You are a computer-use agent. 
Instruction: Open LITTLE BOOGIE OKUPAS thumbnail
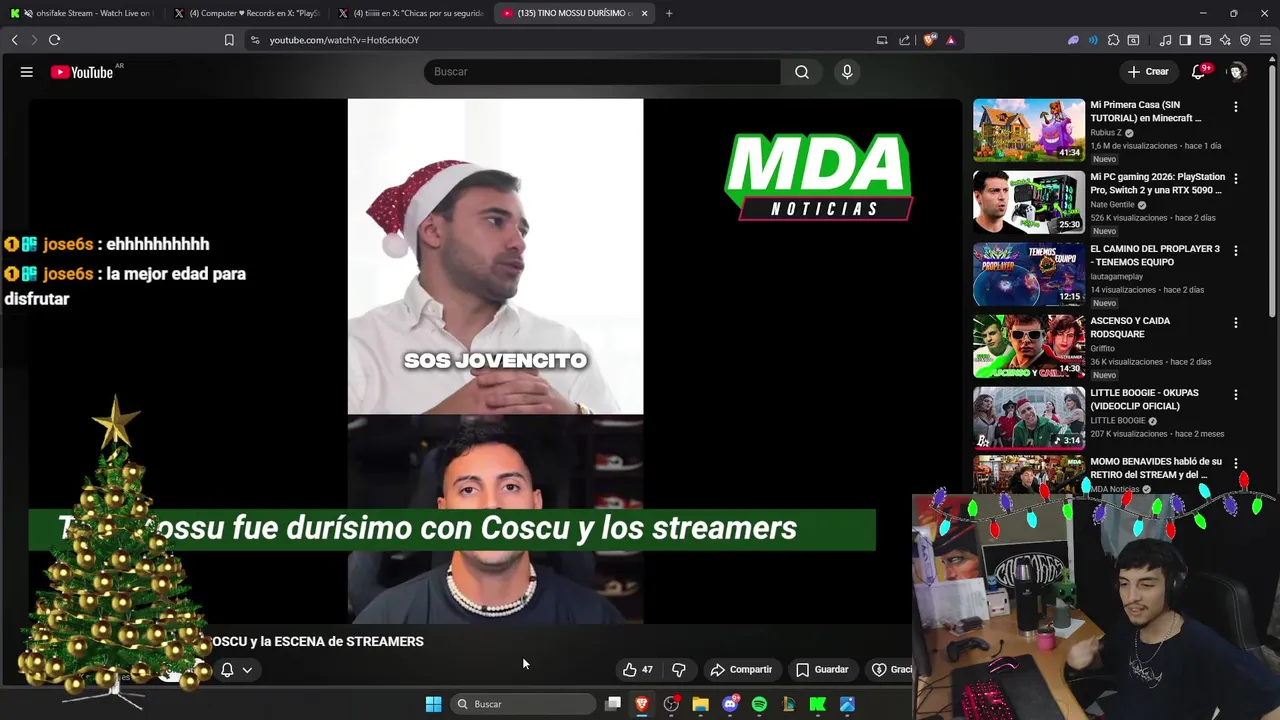click(x=1029, y=418)
